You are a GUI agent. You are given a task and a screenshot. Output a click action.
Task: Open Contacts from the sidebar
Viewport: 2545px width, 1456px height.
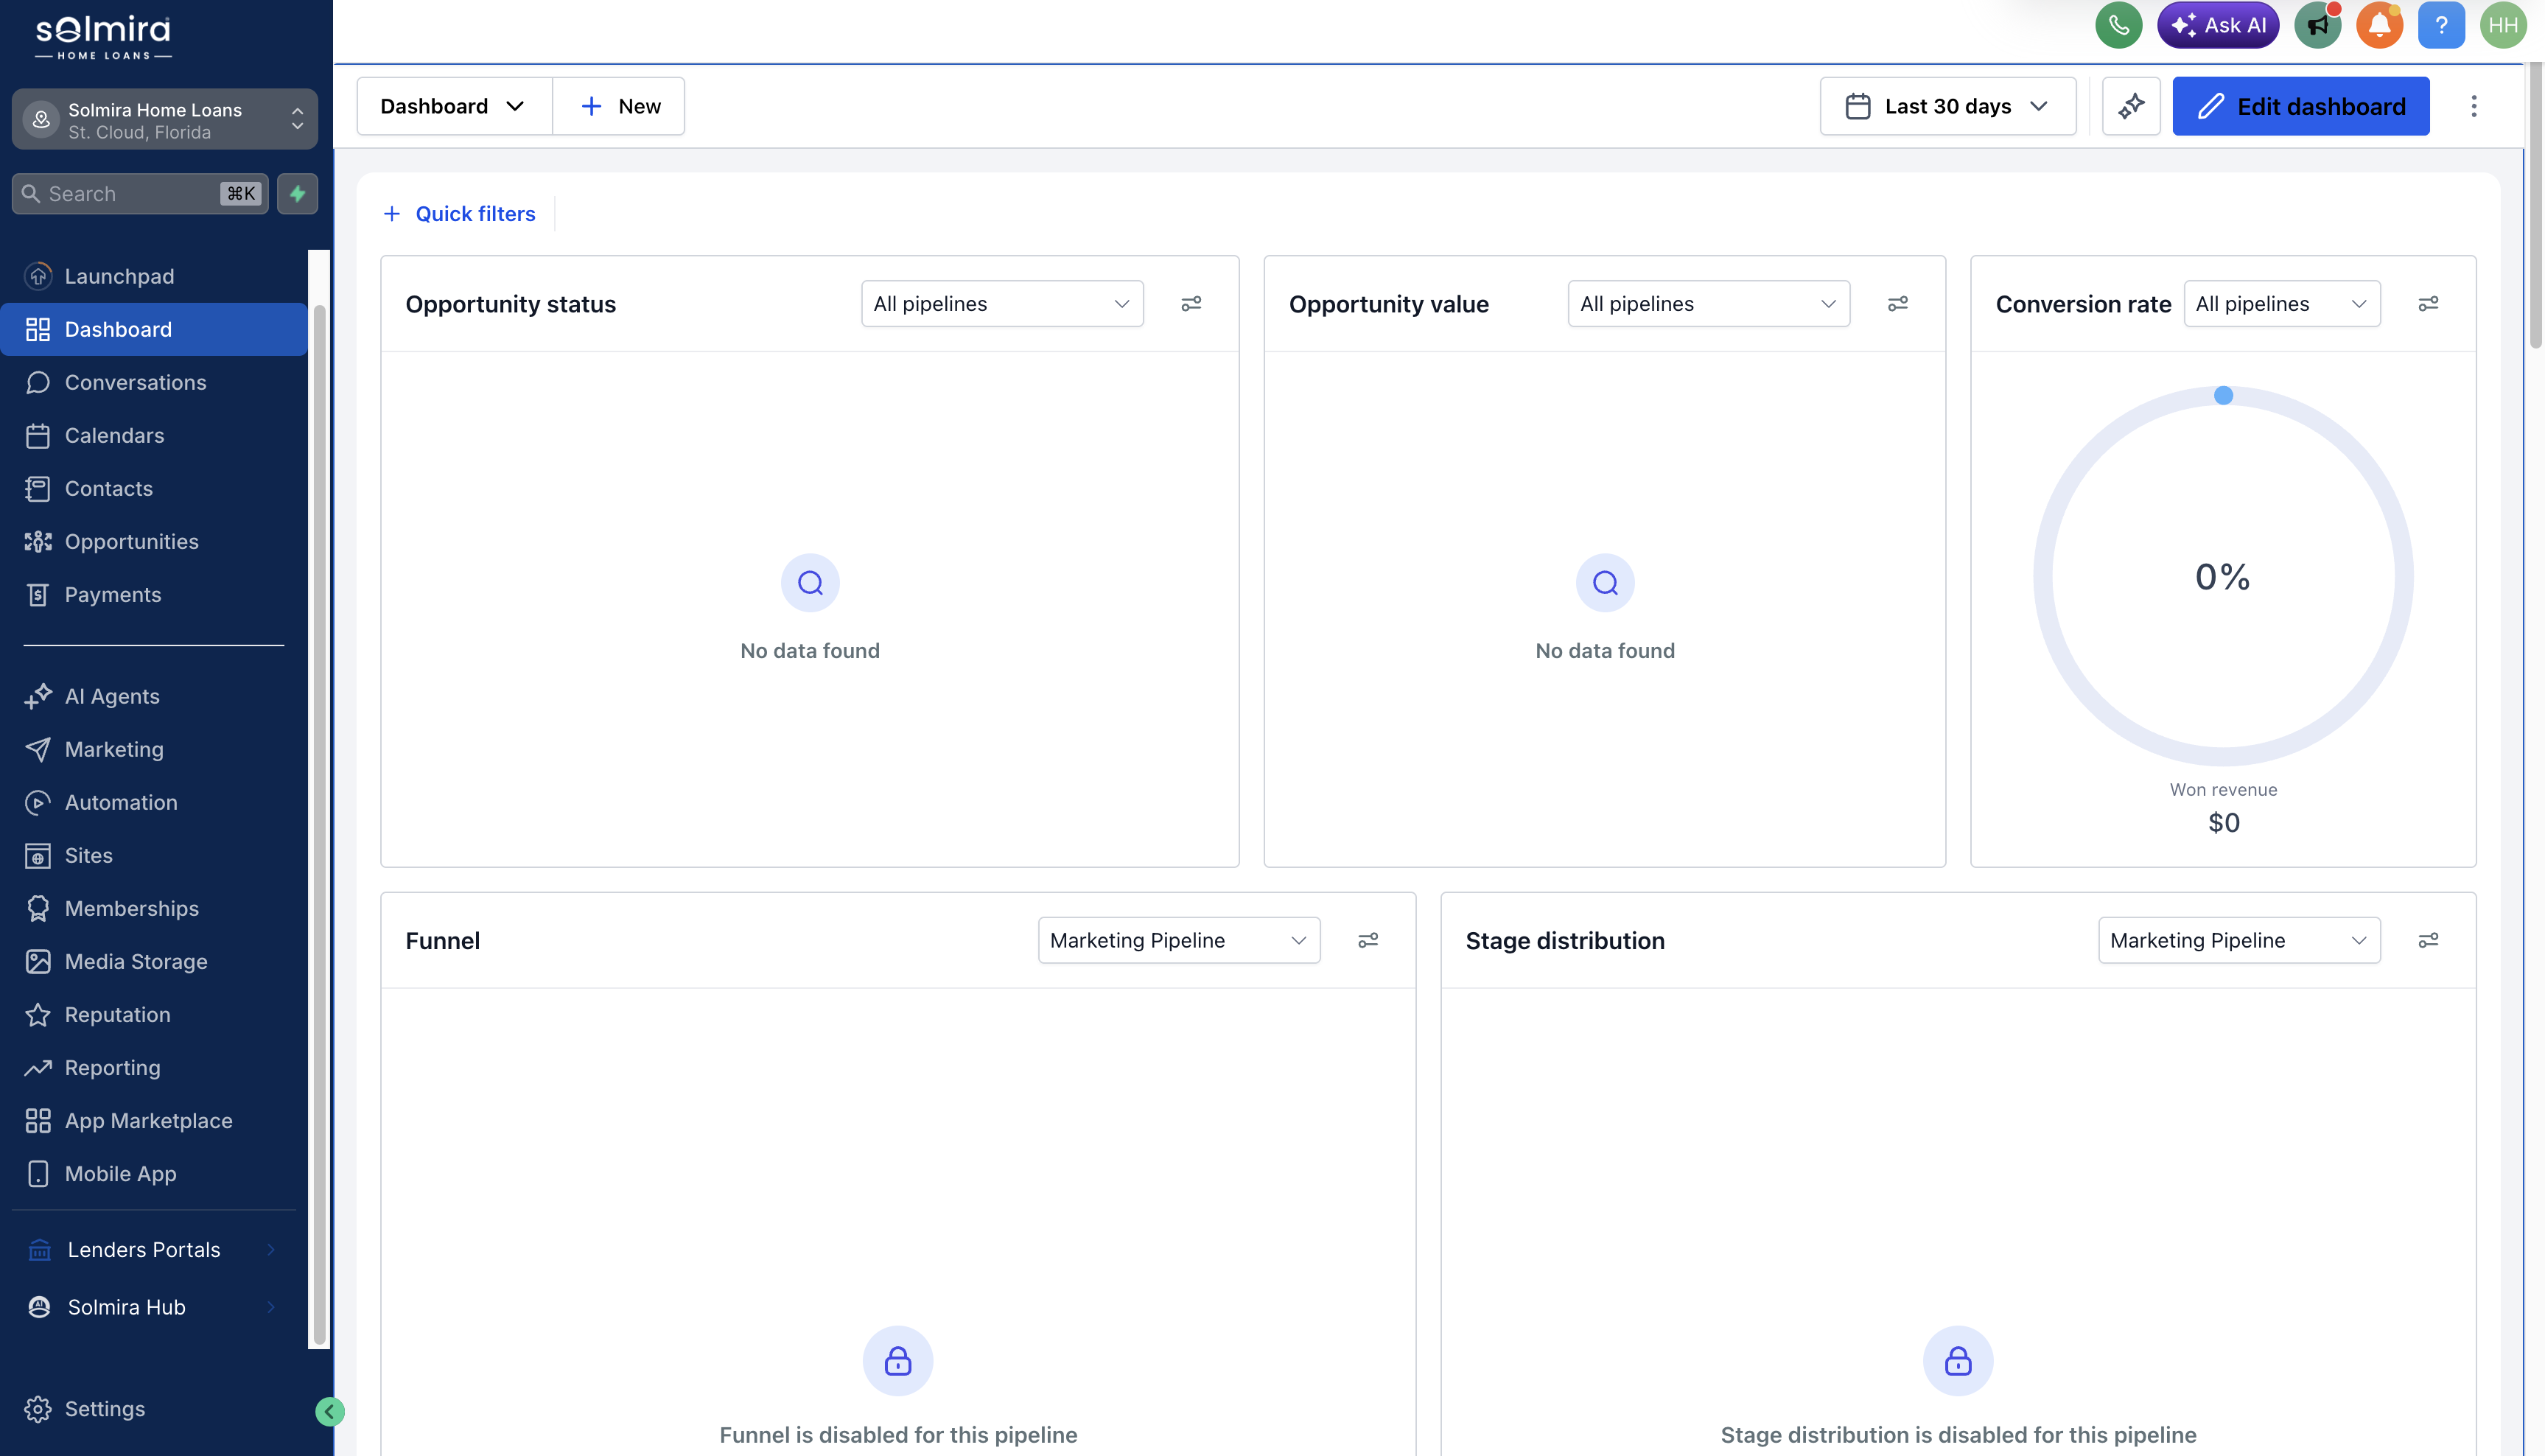click(154, 488)
